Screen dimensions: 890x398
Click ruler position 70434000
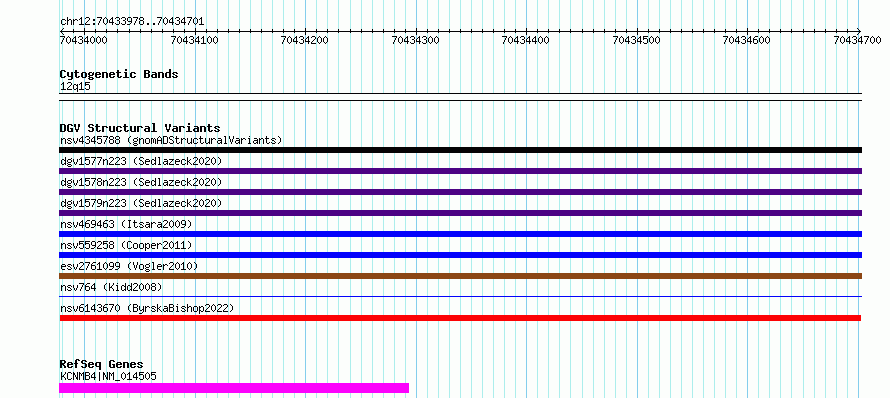(82, 40)
